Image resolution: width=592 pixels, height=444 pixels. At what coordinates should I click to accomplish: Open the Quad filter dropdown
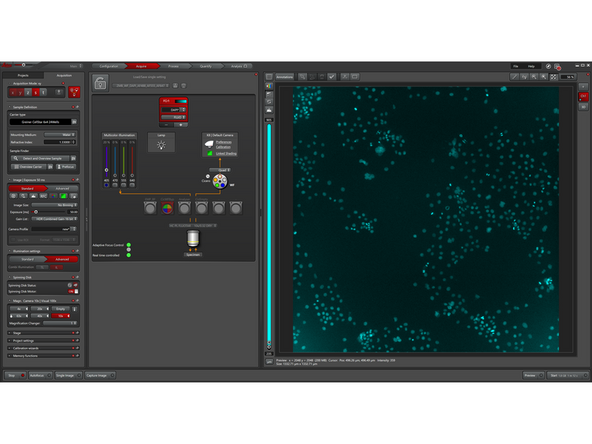click(x=220, y=170)
